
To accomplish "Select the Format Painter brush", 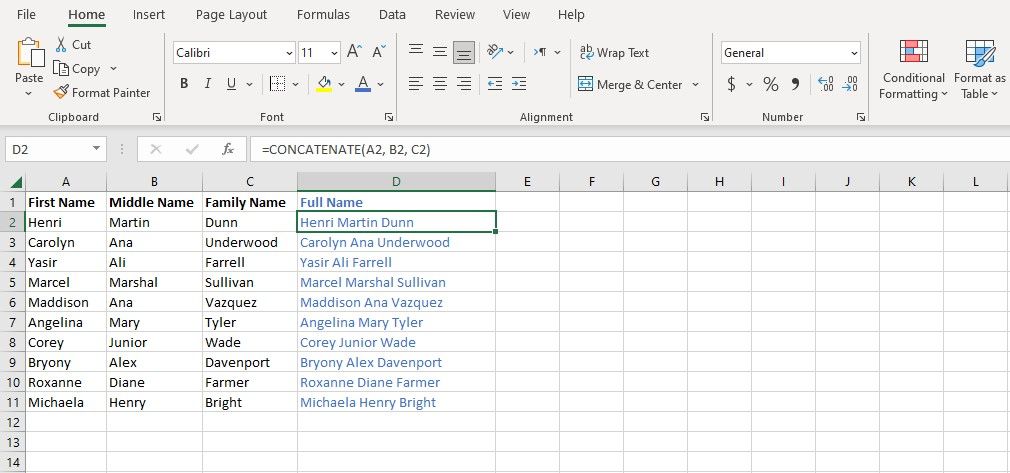I will click(x=62, y=93).
